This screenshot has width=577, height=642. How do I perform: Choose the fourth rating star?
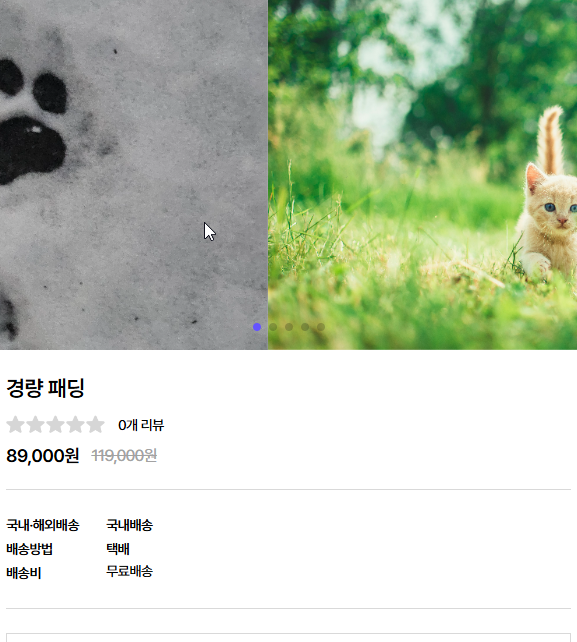tap(75, 425)
